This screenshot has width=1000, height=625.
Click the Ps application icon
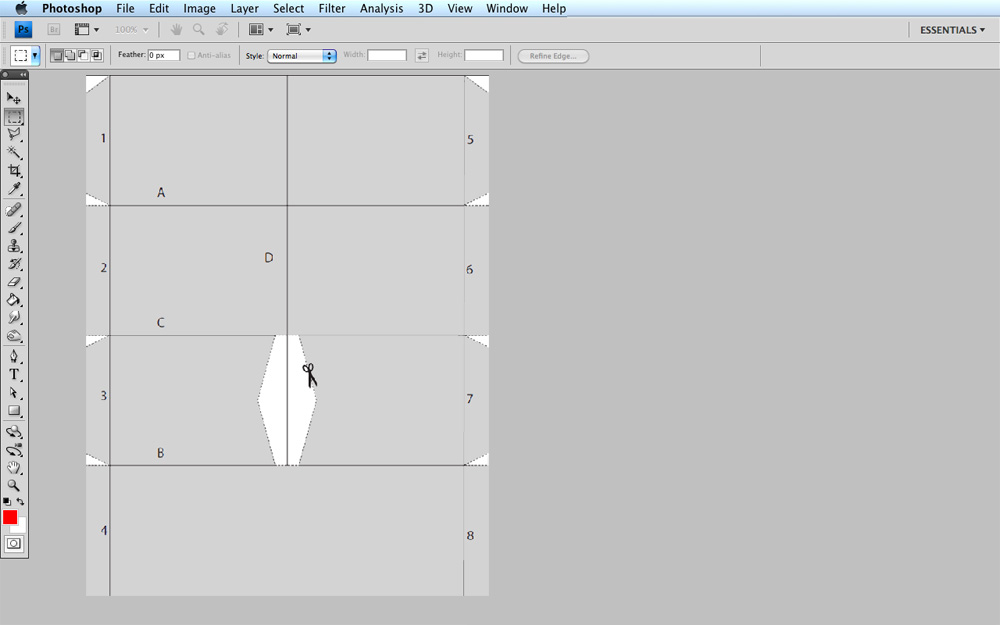click(x=23, y=29)
